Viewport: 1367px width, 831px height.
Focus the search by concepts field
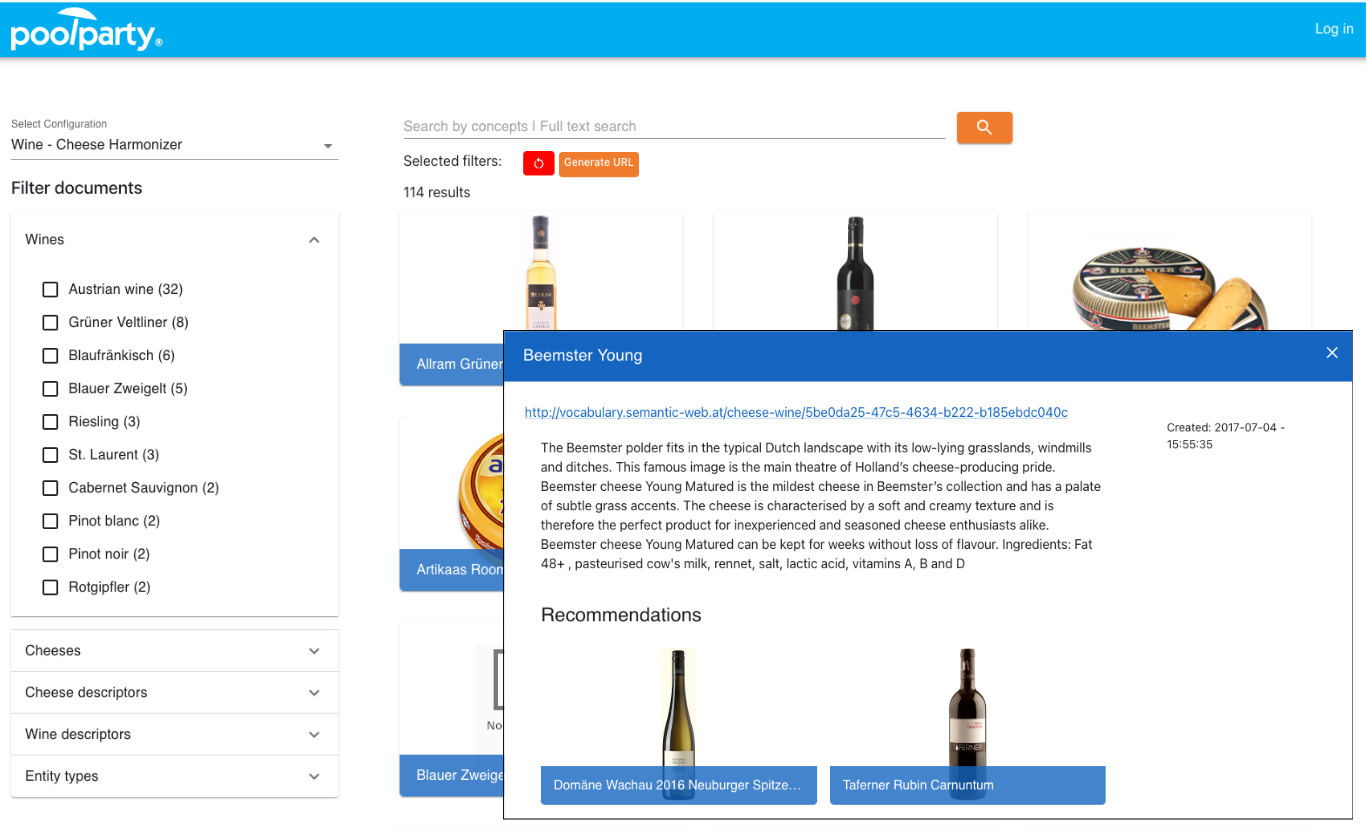point(674,126)
